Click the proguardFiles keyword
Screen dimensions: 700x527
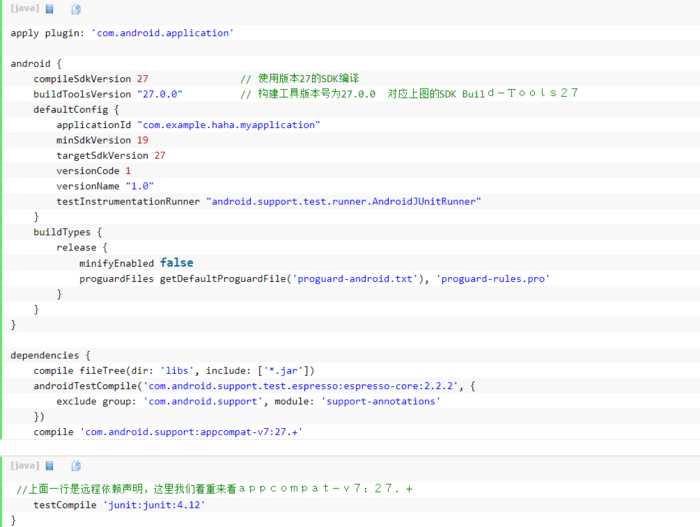[117, 279]
